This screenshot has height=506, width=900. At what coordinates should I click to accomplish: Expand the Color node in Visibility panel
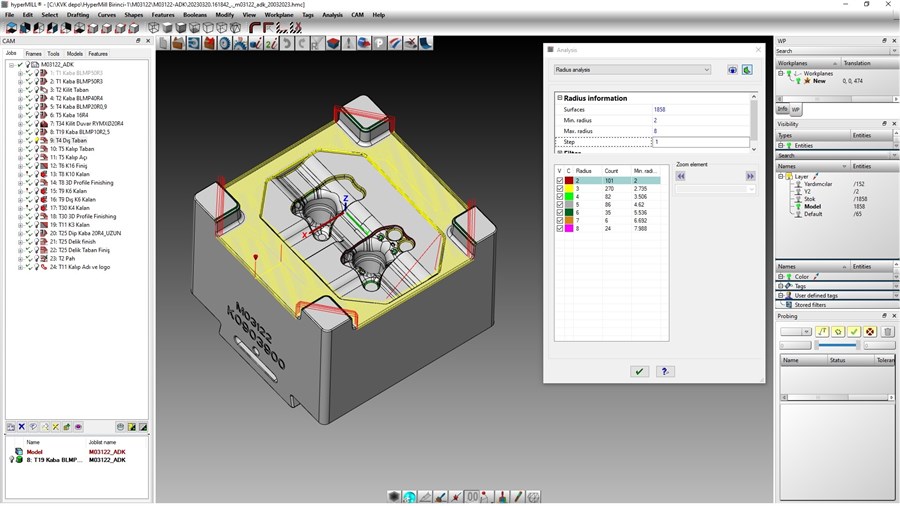[781, 277]
